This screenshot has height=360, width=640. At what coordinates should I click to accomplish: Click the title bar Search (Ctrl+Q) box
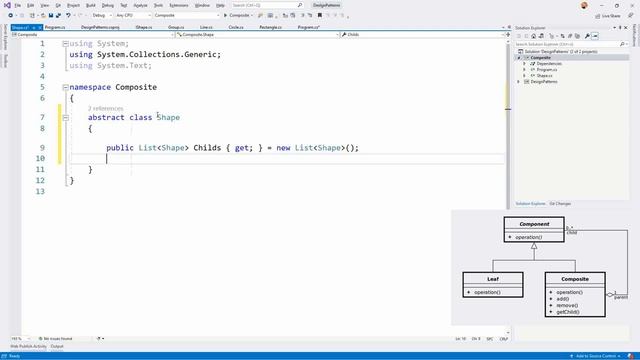point(267,5)
